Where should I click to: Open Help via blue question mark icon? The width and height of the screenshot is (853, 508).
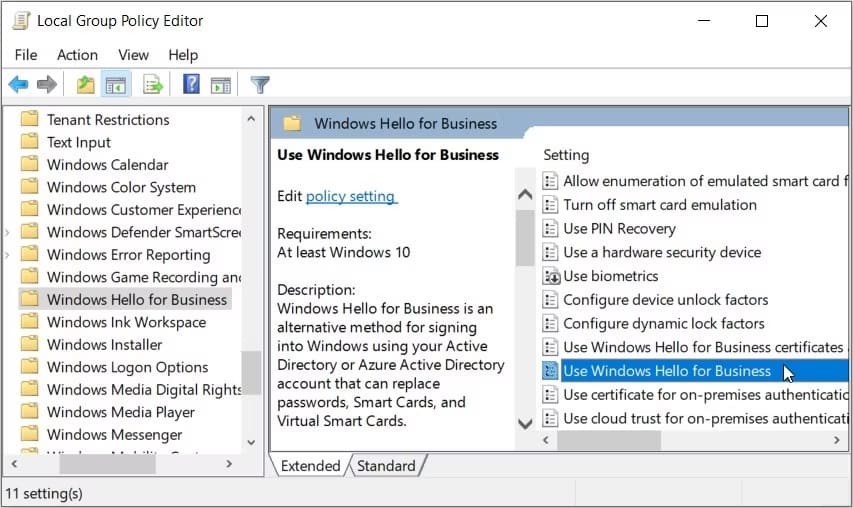[191, 85]
